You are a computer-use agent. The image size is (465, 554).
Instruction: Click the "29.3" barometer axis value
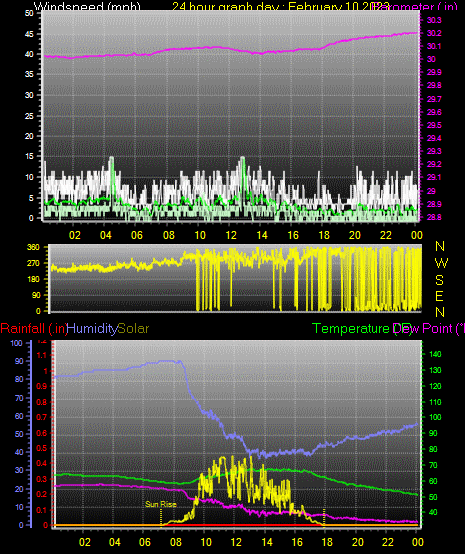pyautogui.click(x=434, y=151)
